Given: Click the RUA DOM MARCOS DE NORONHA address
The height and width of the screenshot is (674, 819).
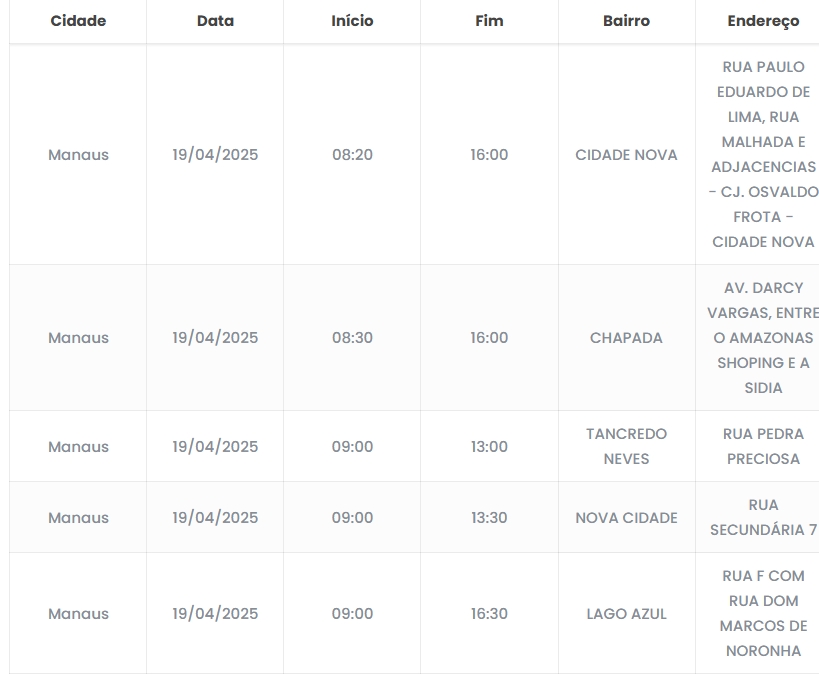Looking at the screenshot, I should (763, 614).
